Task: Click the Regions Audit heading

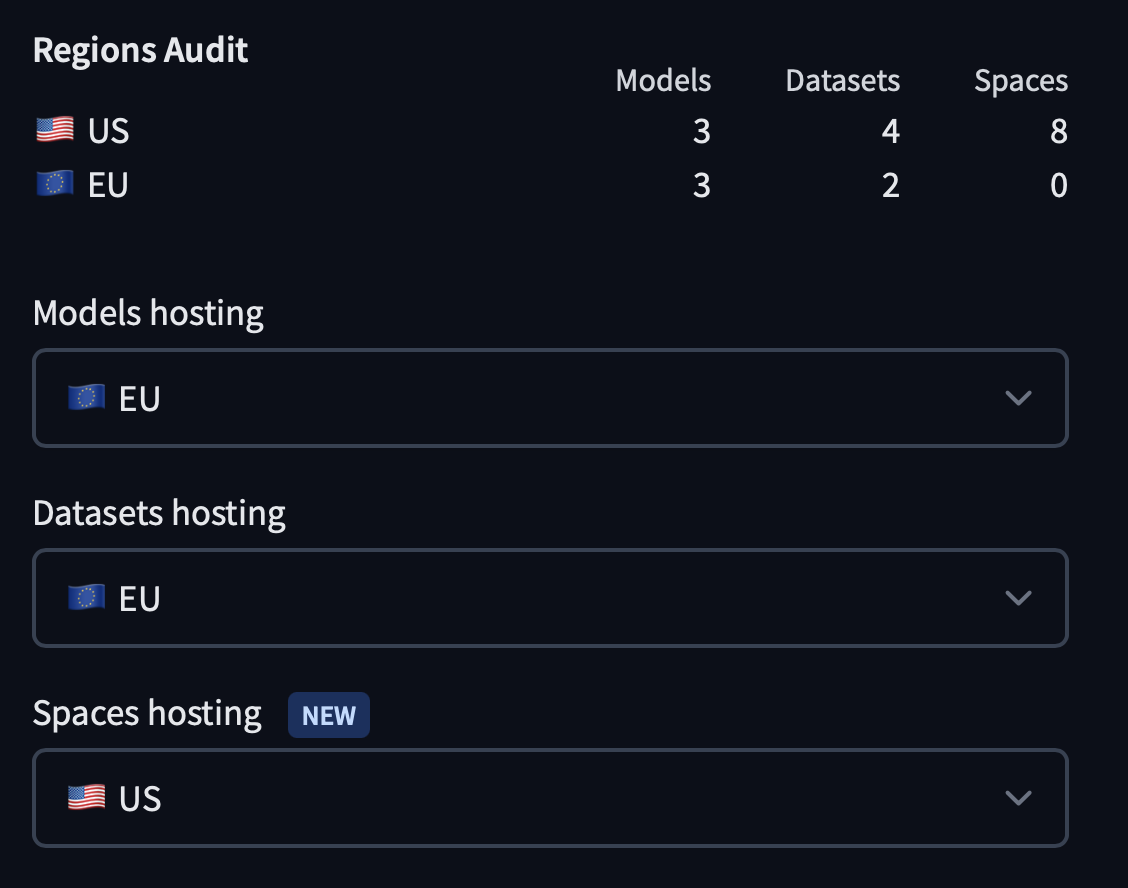Action: pyautogui.click(x=140, y=49)
